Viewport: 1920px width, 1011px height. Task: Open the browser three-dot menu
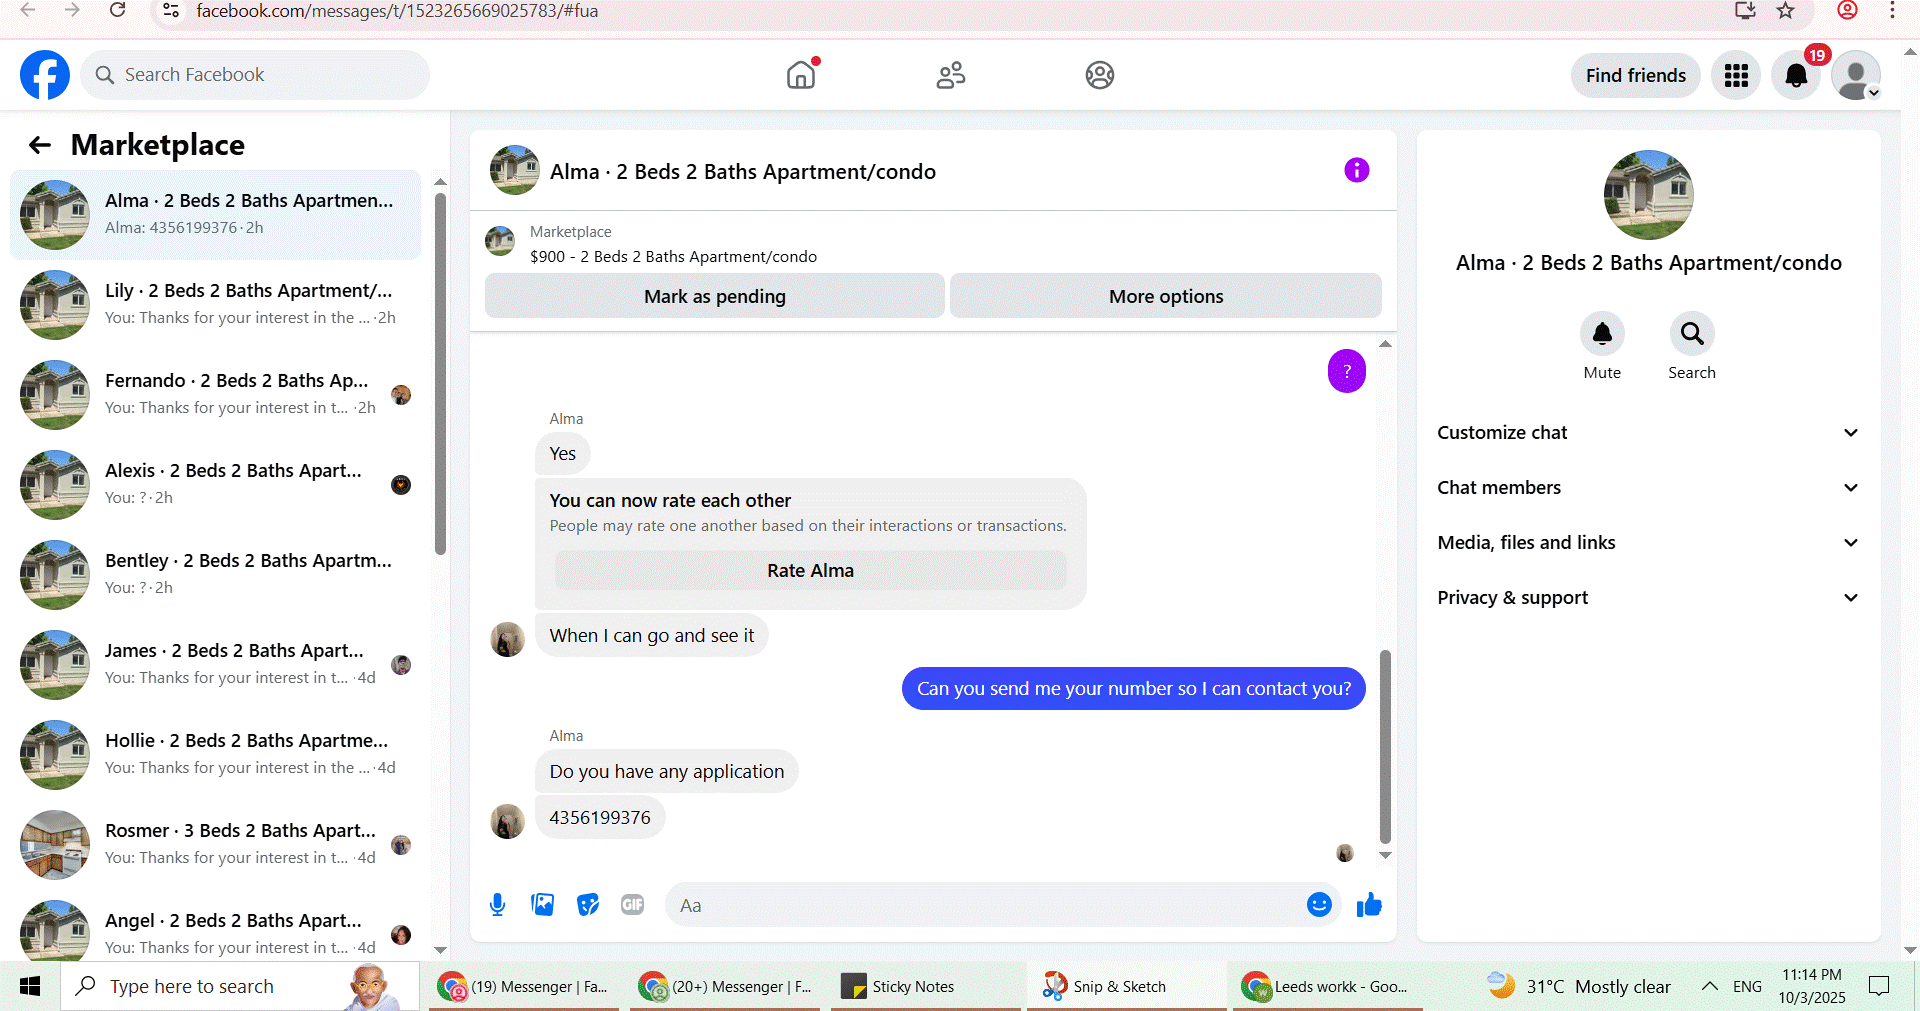1892,10
